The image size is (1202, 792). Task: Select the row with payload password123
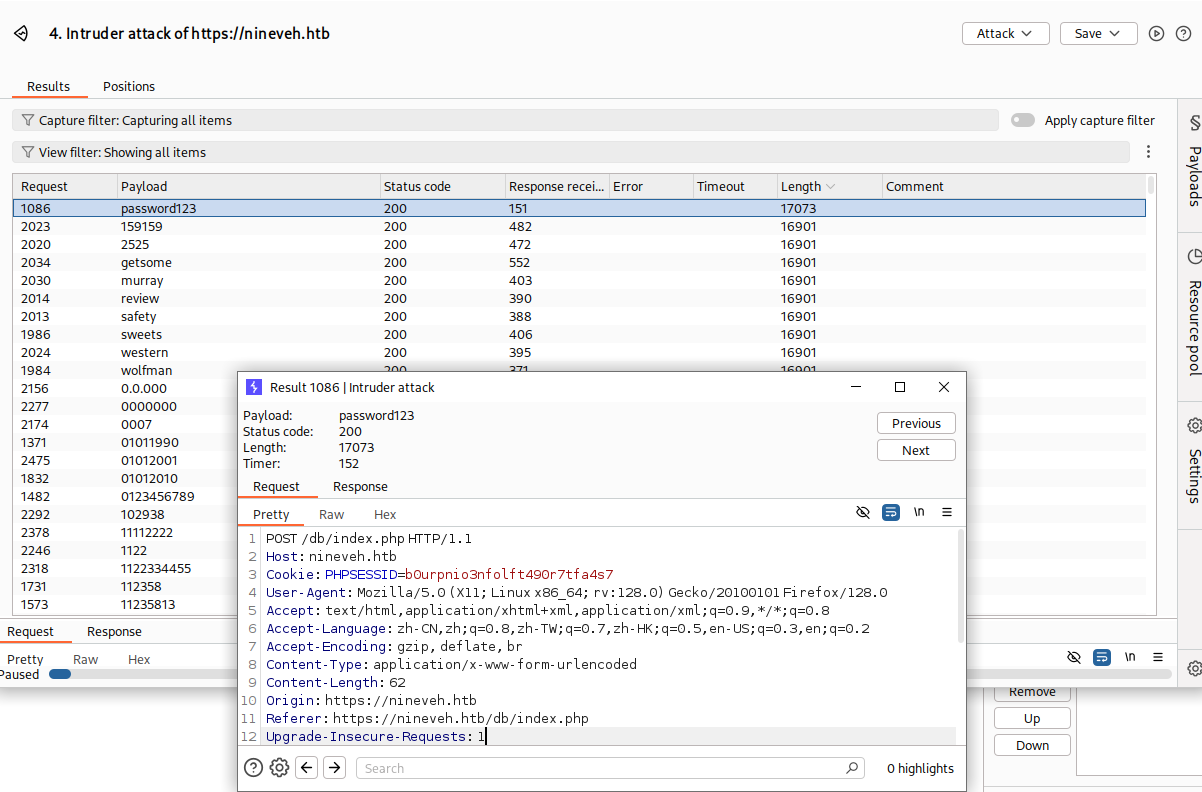(579, 209)
